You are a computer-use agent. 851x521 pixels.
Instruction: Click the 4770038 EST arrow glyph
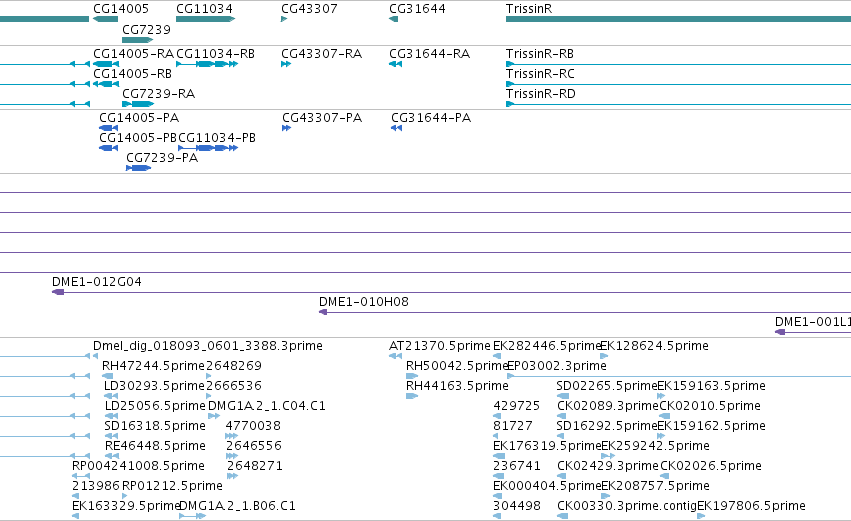pos(231,436)
